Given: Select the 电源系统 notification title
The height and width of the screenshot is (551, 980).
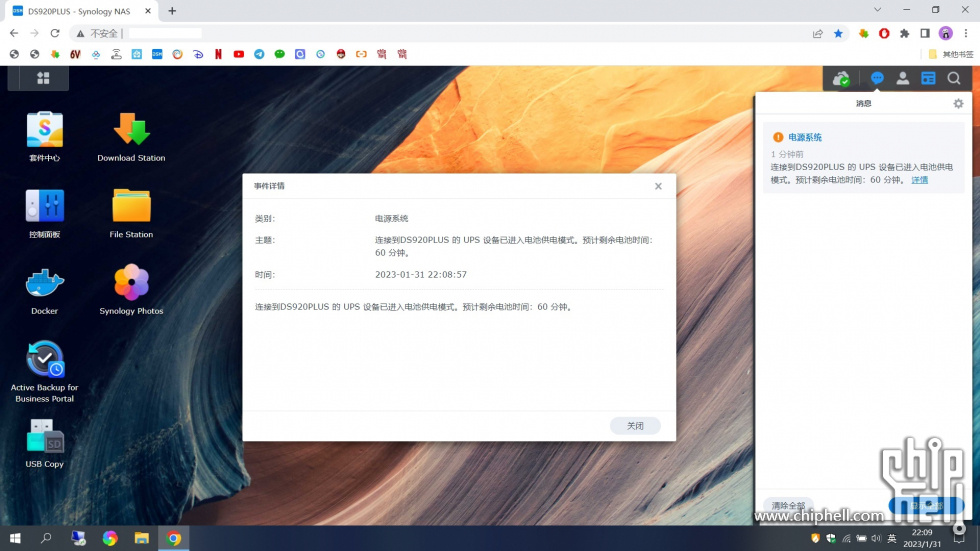Looking at the screenshot, I should (804, 137).
